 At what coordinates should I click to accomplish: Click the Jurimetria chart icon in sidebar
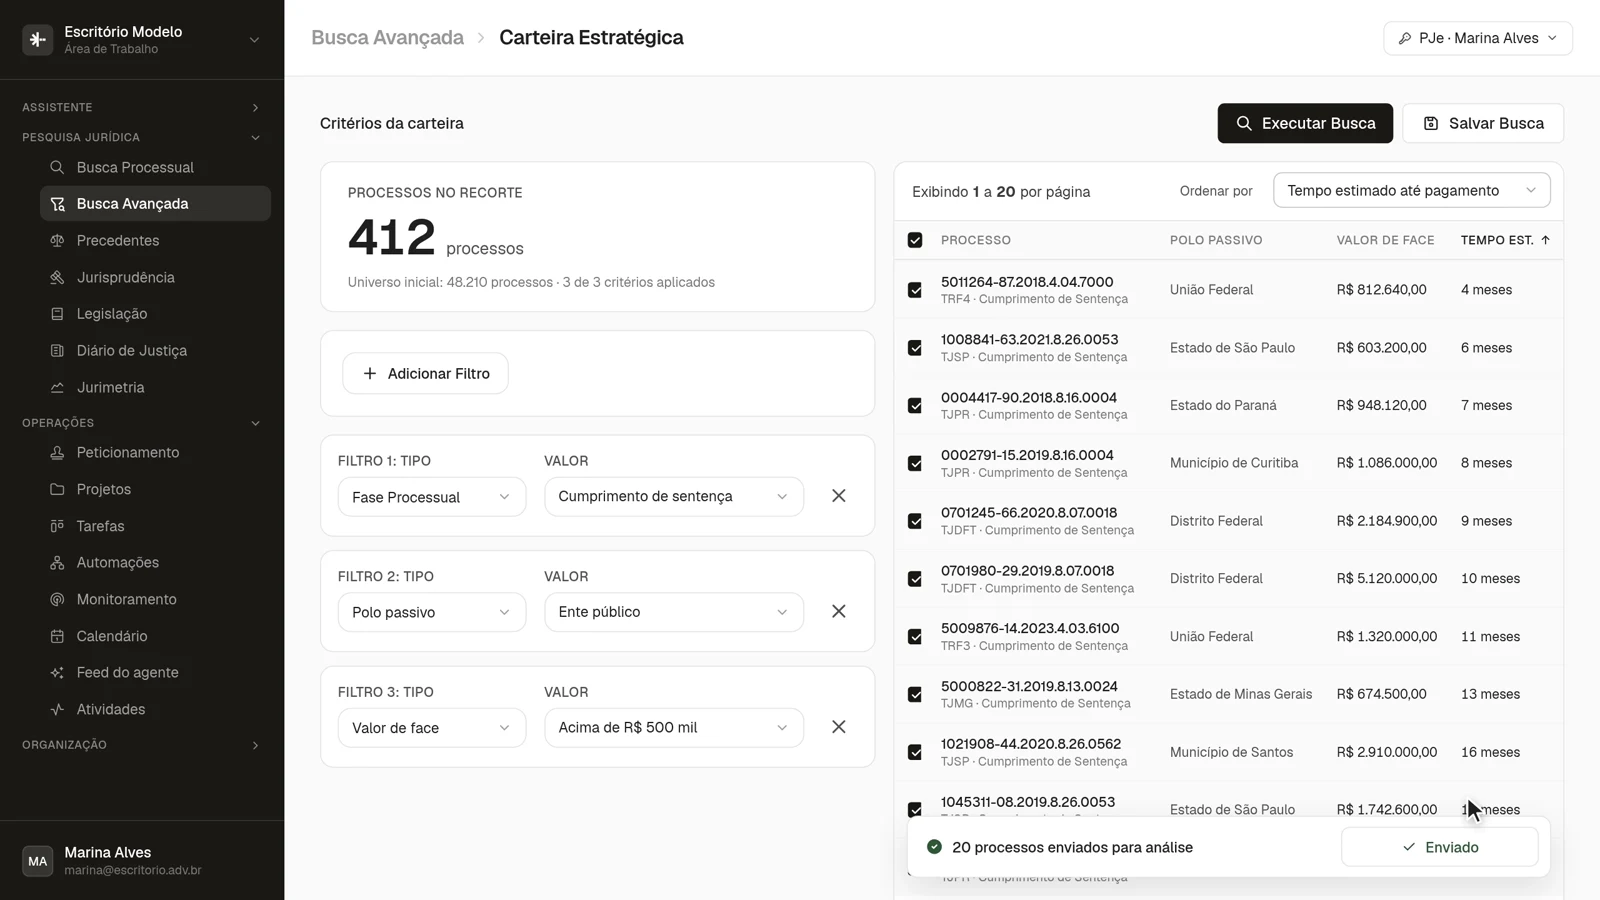pos(57,387)
